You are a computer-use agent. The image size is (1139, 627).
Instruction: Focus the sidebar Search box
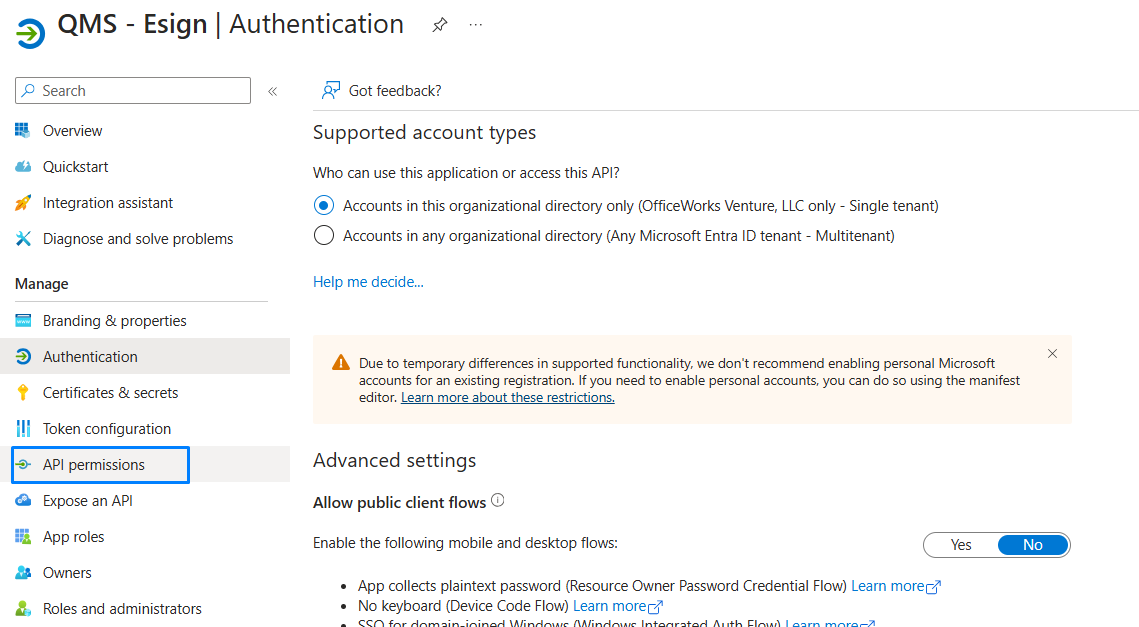(133, 91)
